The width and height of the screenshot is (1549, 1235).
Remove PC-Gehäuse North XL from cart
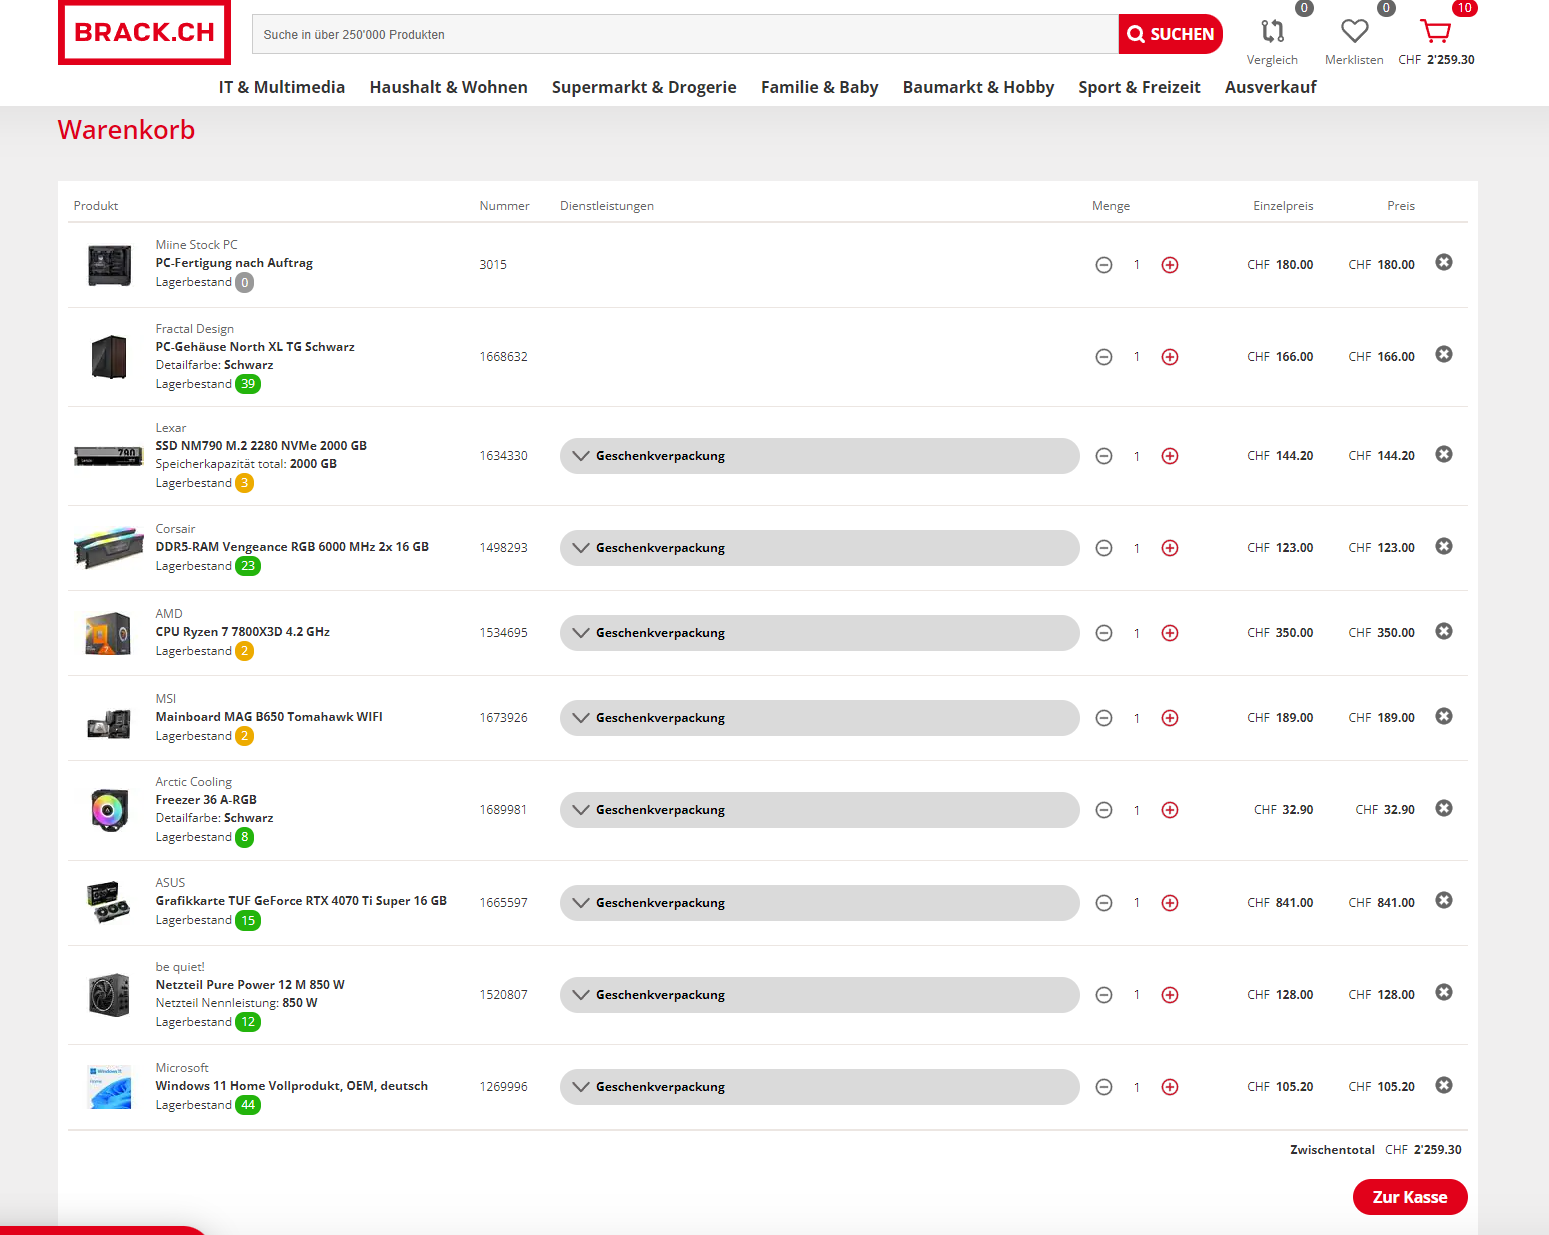pos(1444,354)
